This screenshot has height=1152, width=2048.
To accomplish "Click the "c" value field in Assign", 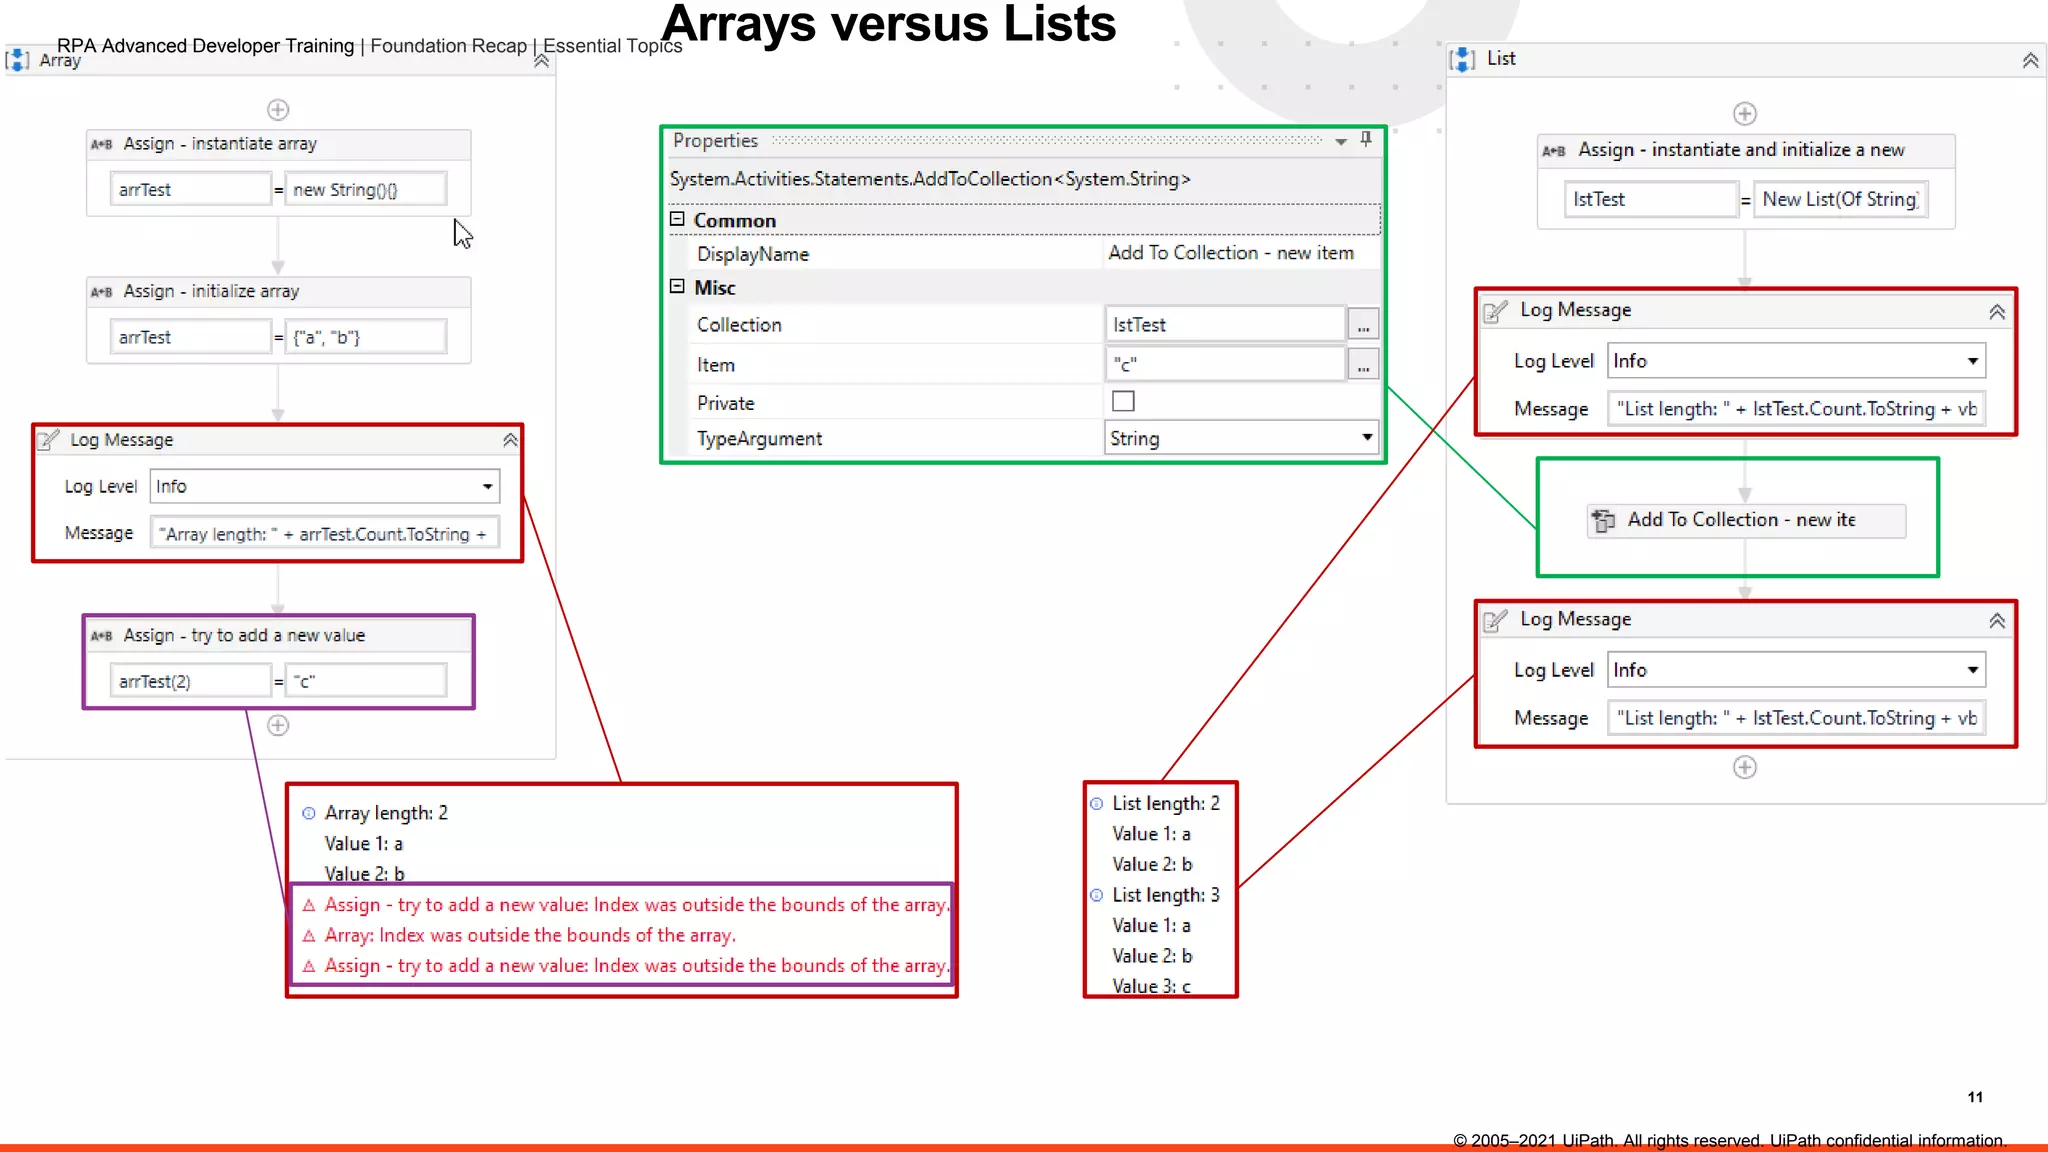I will 366,682.
